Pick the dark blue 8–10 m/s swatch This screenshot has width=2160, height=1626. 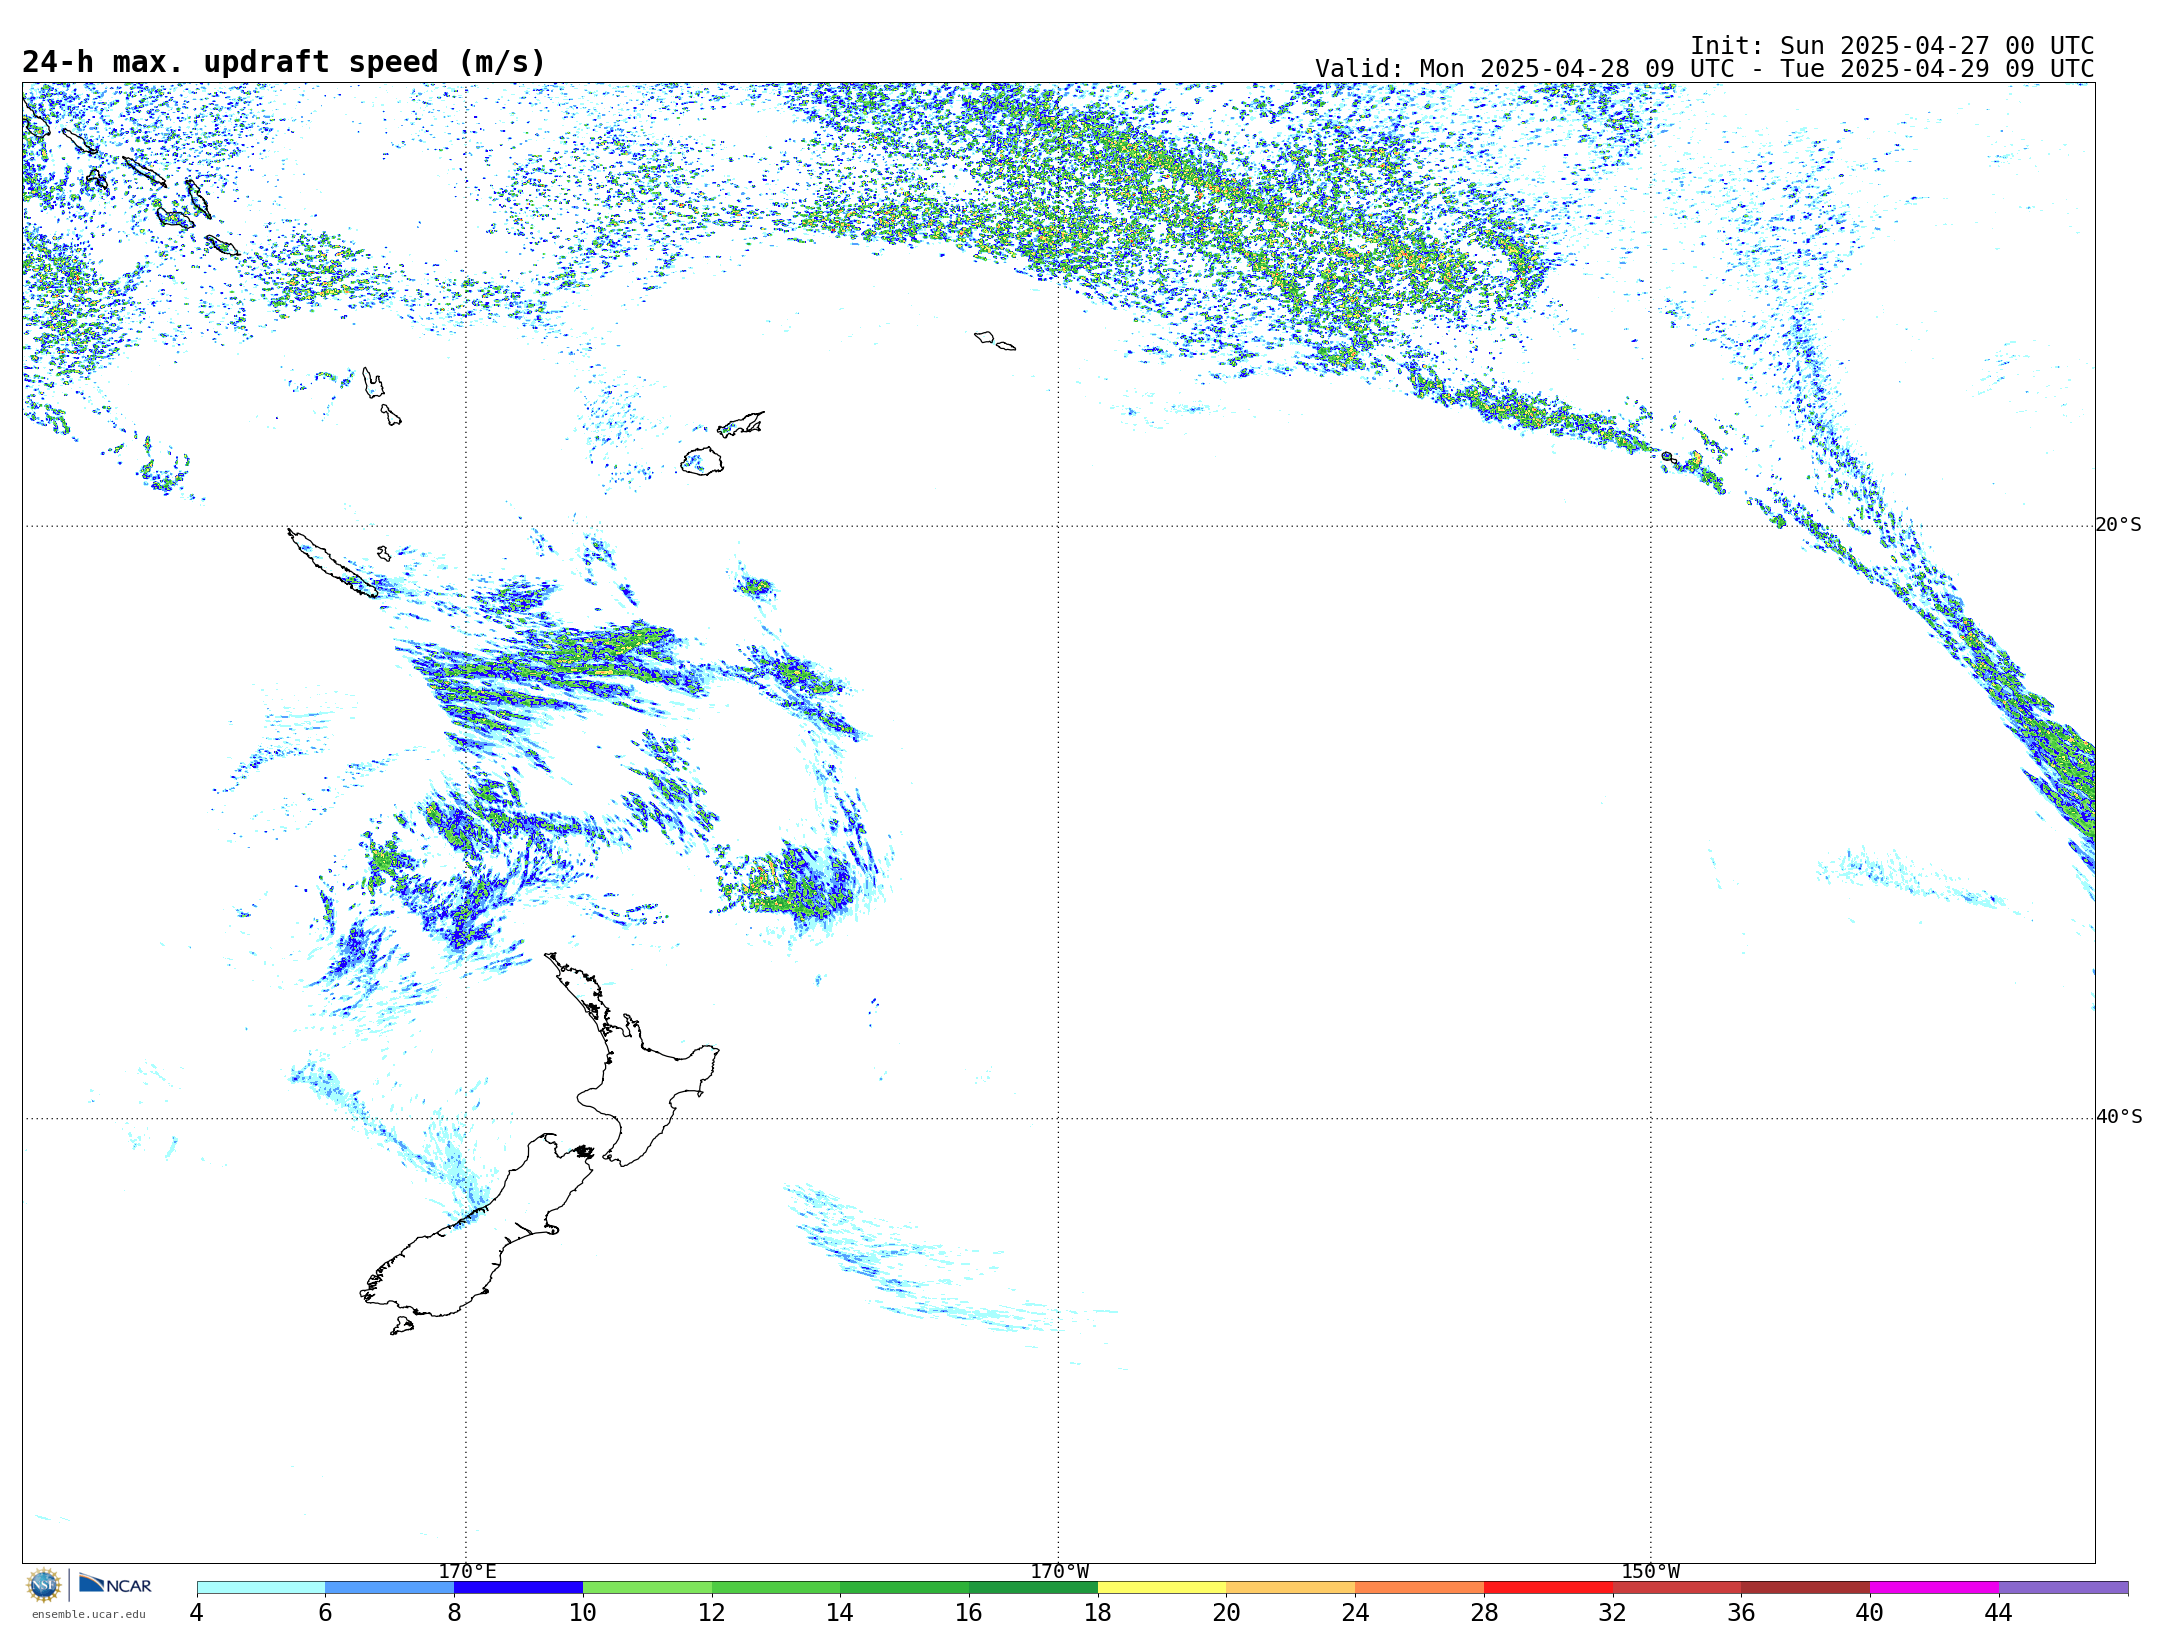518,1587
